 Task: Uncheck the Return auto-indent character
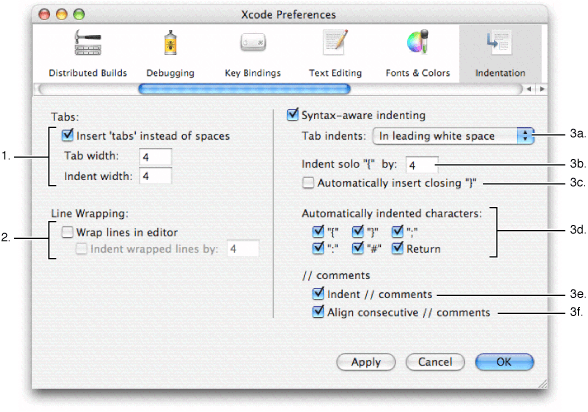(398, 248)
